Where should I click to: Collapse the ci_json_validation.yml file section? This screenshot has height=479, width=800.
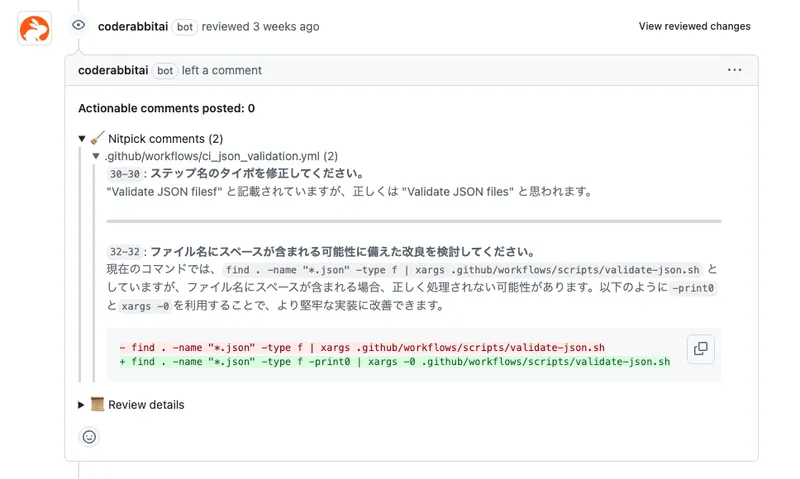click(x=96, y=156)
